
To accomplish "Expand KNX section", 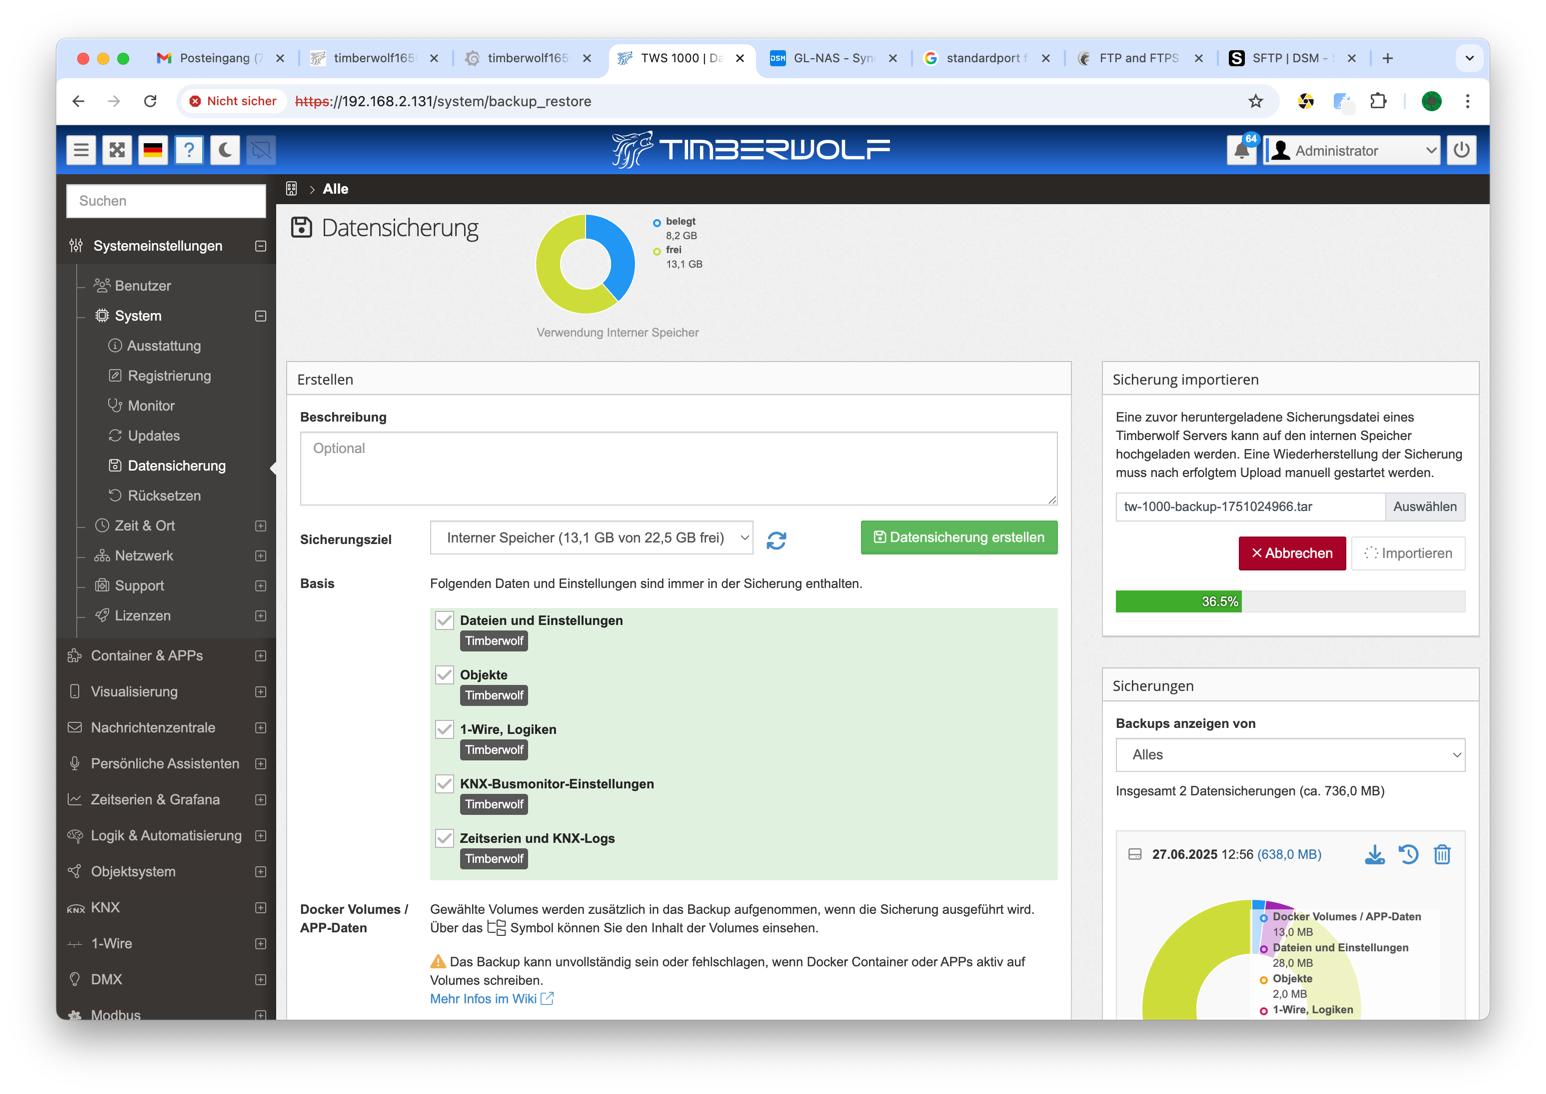I will point(261,908).
